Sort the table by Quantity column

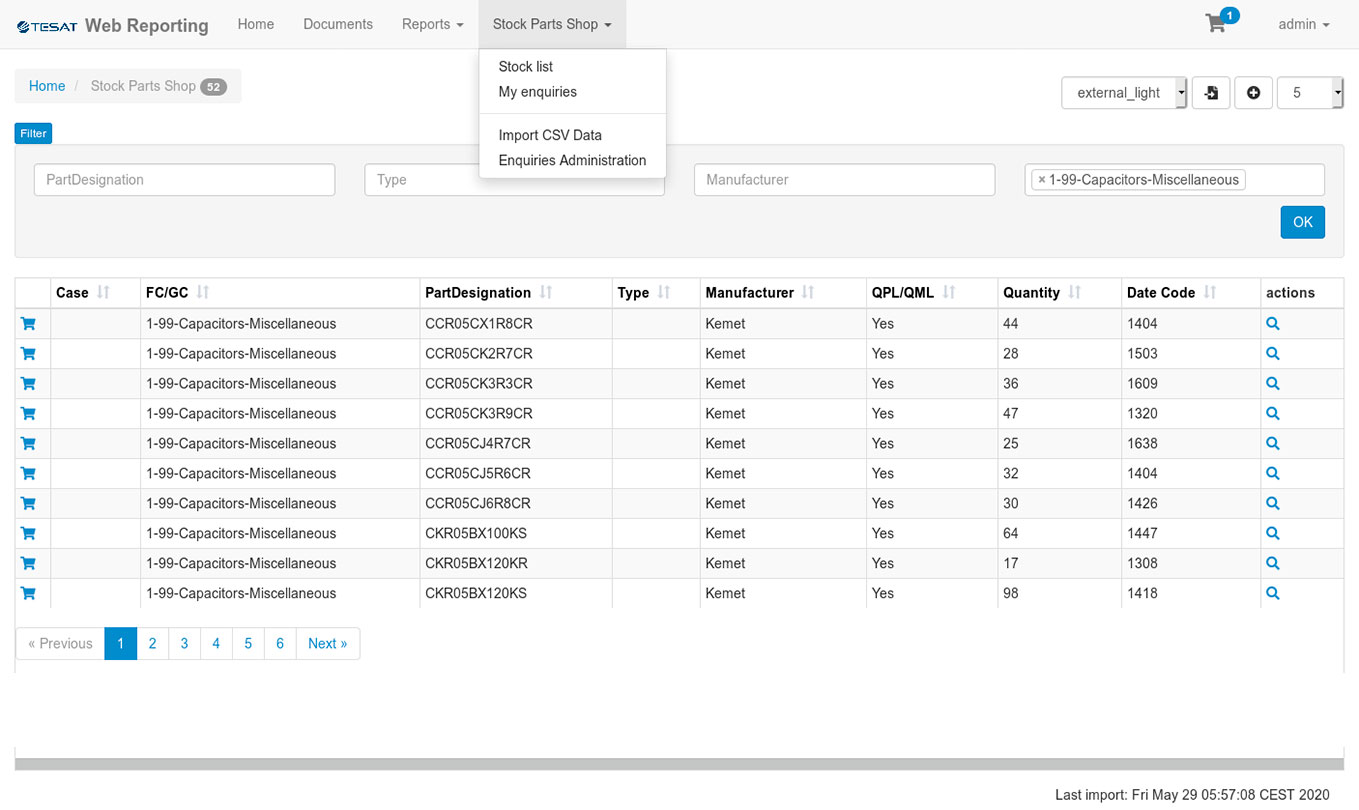(x=1074, y=293)
